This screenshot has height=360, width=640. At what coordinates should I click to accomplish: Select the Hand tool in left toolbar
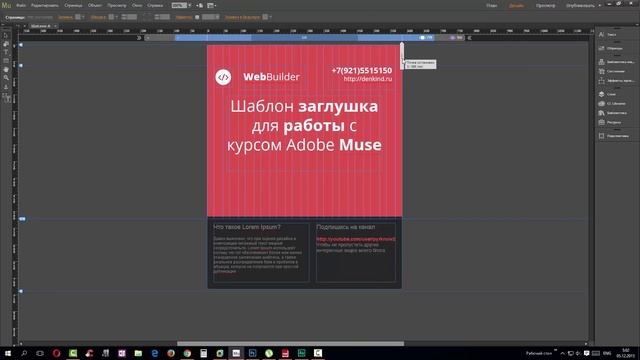(6, 69)
